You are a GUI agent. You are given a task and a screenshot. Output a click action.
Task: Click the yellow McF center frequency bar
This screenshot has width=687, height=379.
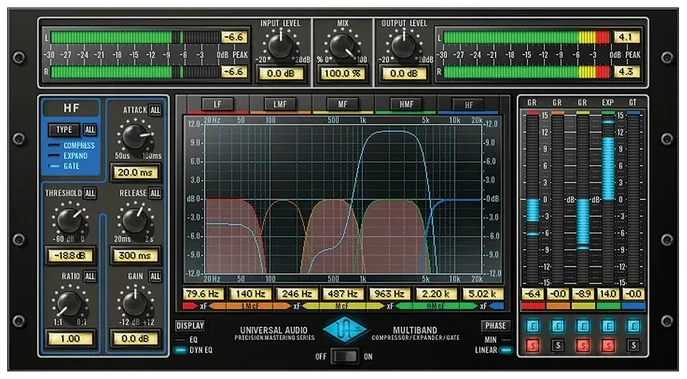(343, 306)
